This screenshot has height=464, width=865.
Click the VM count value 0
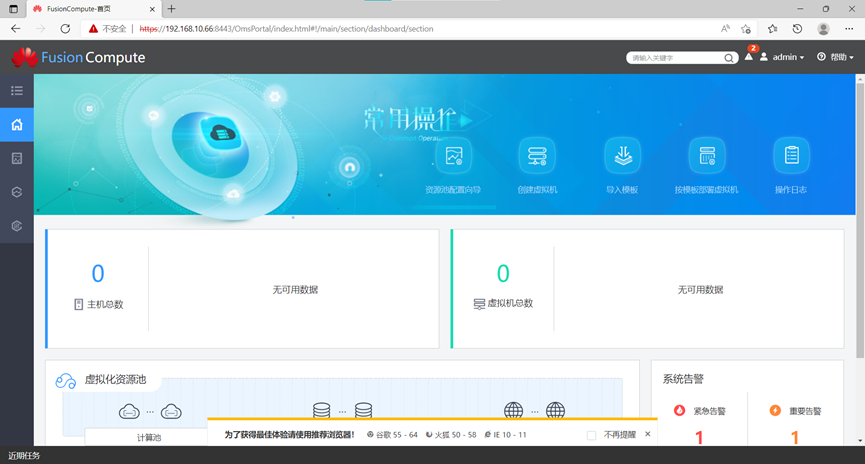tap(503, 274)
